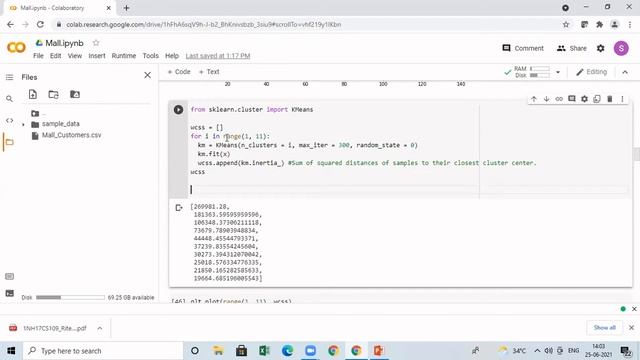This screenshot has height=360, width=640.
Task: Run the KMeans code cell
Action: click(x=178, y=109)
